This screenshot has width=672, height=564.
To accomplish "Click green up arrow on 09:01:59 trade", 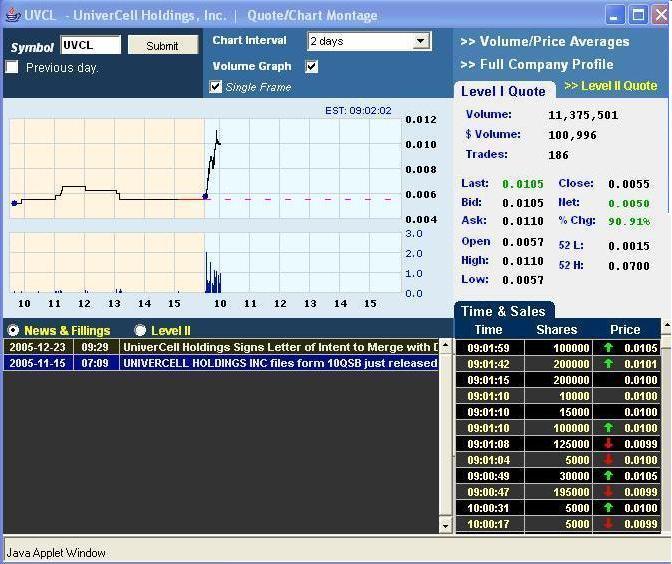I will click(x=608, y=348).
